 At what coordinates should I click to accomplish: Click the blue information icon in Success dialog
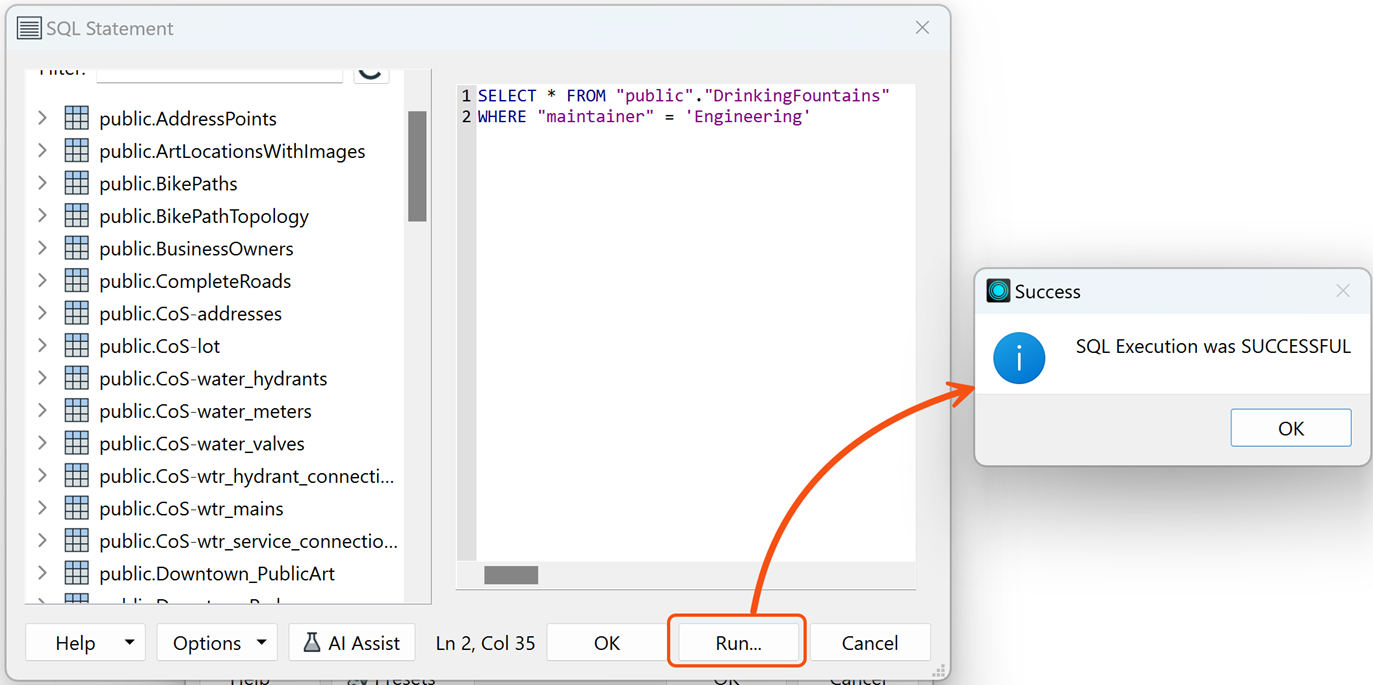(1019, 358)
